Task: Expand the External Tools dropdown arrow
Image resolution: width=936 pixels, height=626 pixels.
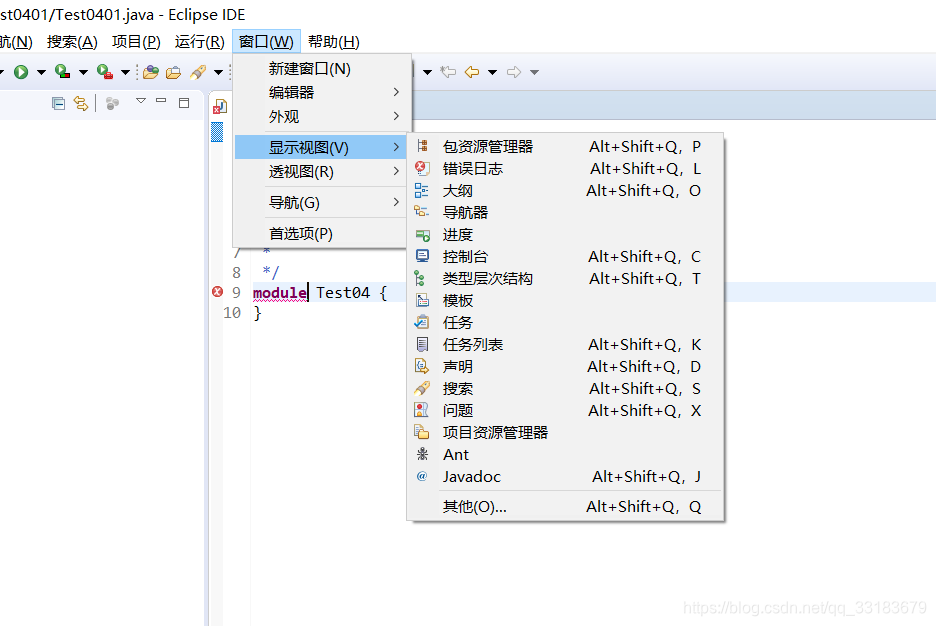Action: (125, 73)
